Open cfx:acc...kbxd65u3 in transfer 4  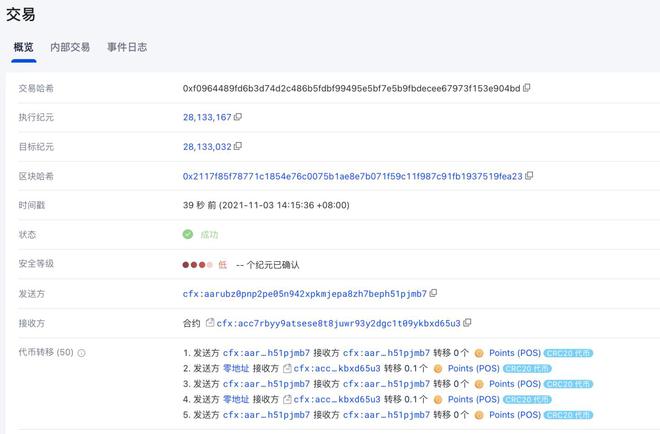(x=337, y=399)
